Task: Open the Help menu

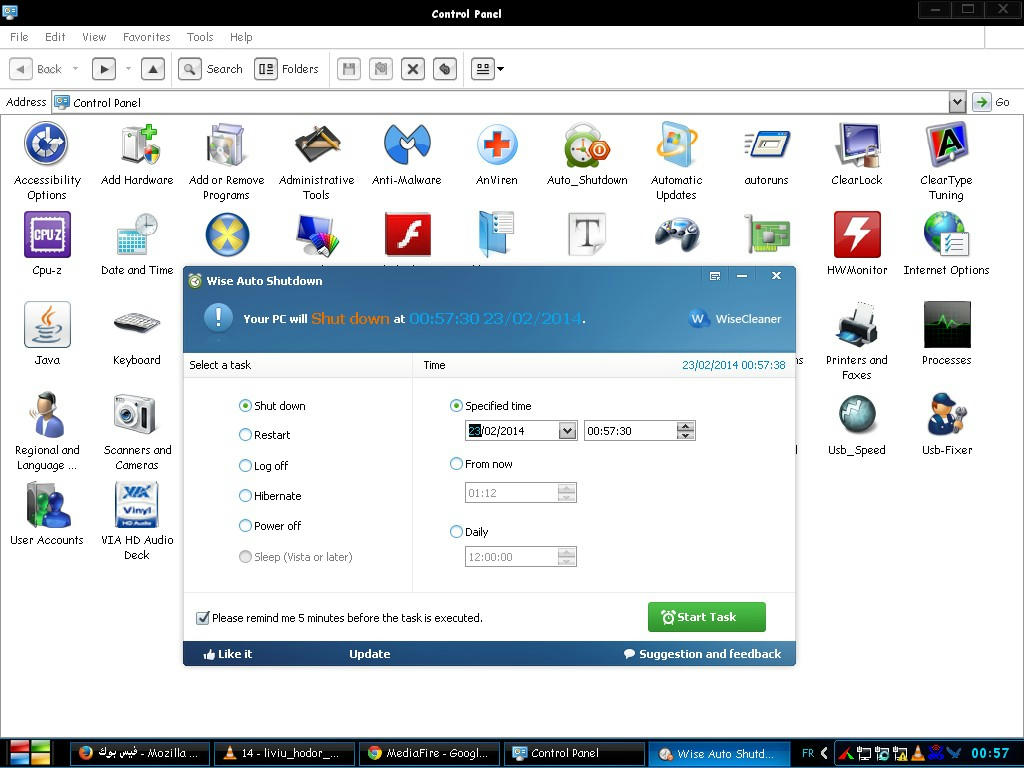Action: tap(241, 37)
